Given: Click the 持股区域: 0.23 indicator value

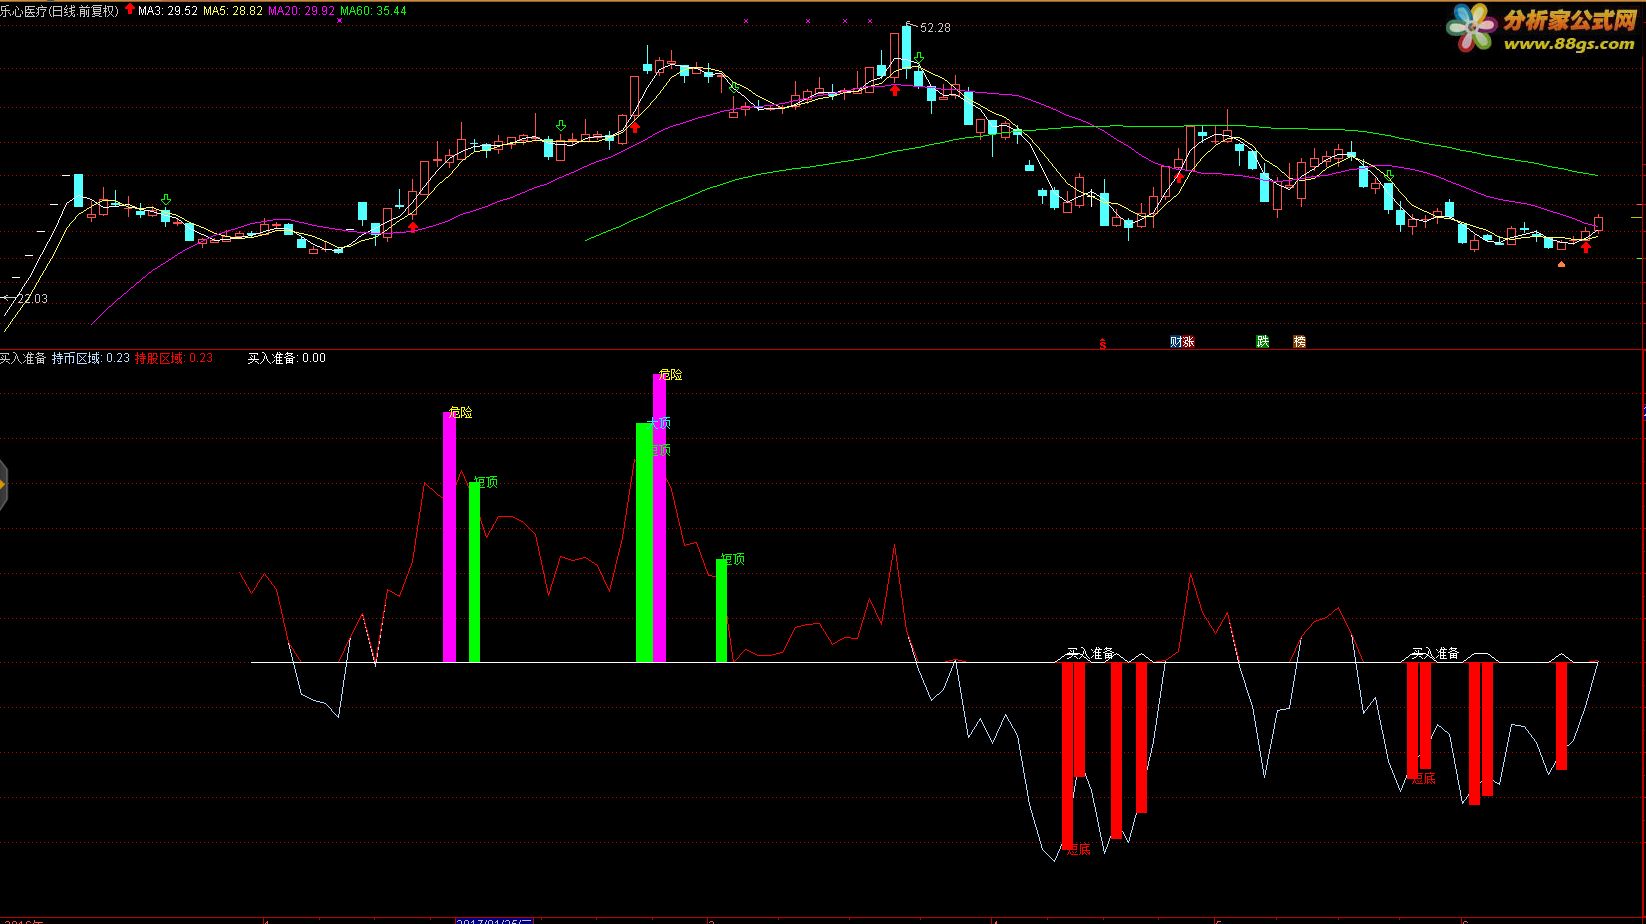Looking at the screenshot, I should 174,358.
